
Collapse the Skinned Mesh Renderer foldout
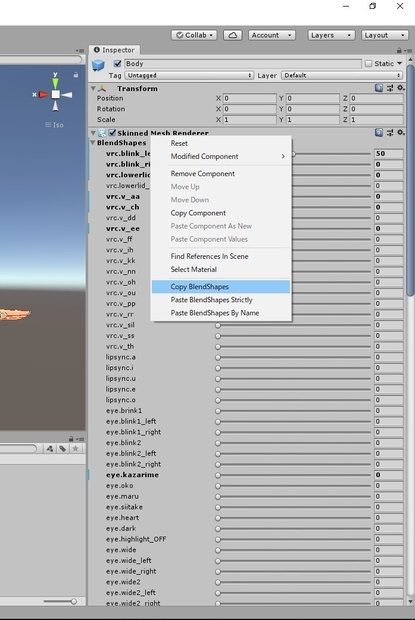click(93, 133)
